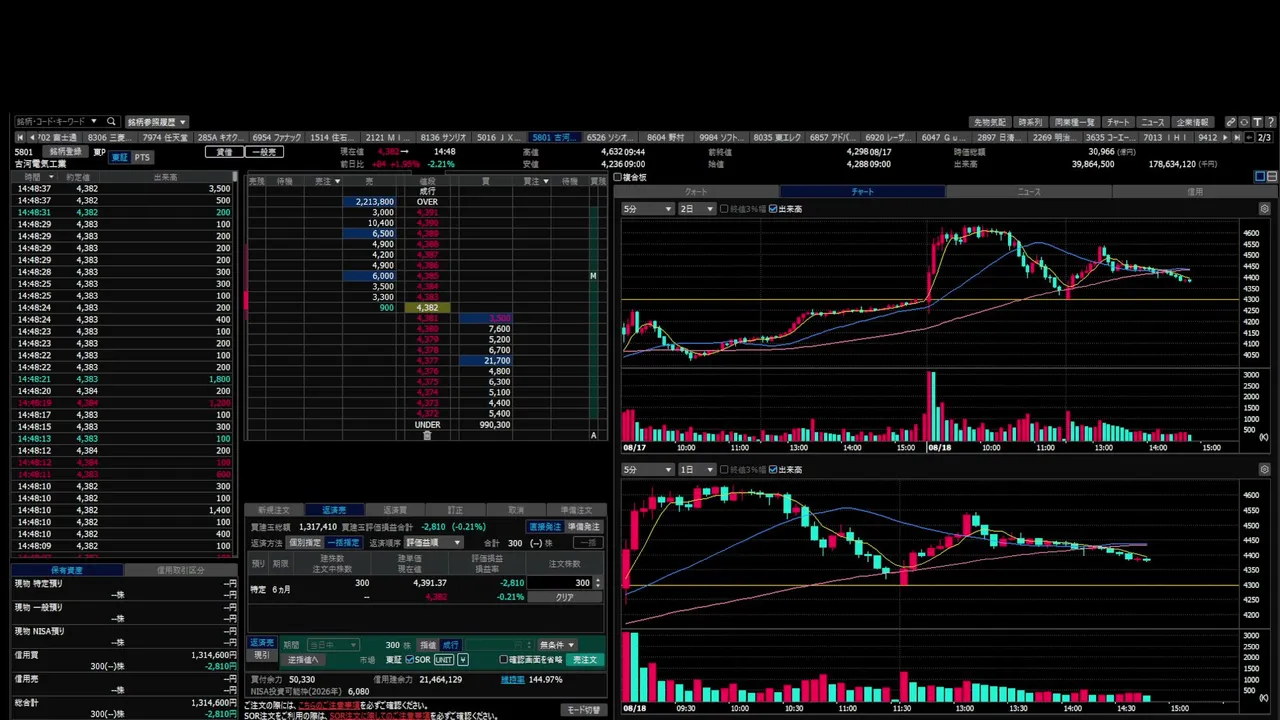Screen dimensions: 1280x720
Task: Click the 企業情報 top button
Action: click(1192, 122)
